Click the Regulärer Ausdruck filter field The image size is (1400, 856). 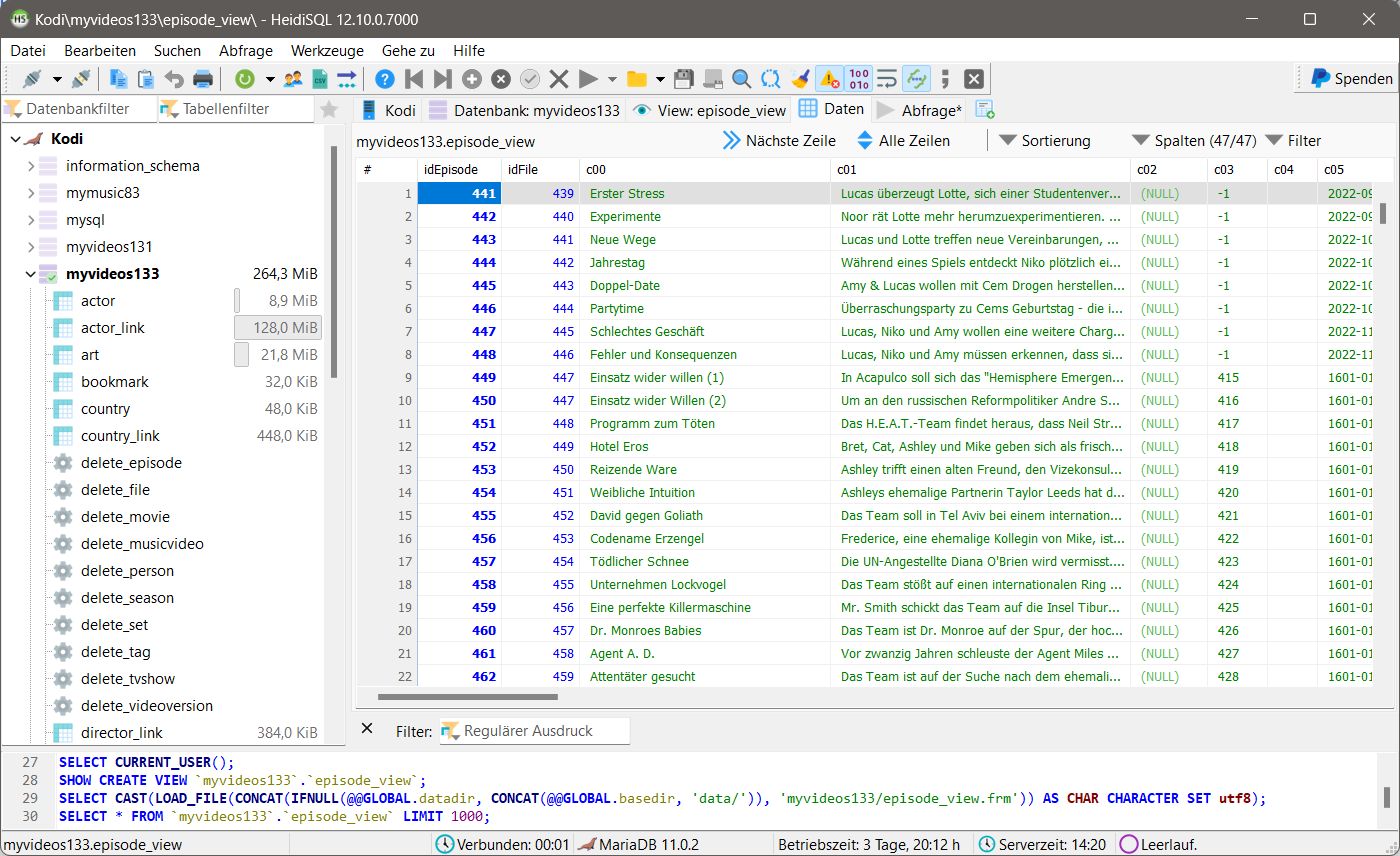click(x=535, y=731)
